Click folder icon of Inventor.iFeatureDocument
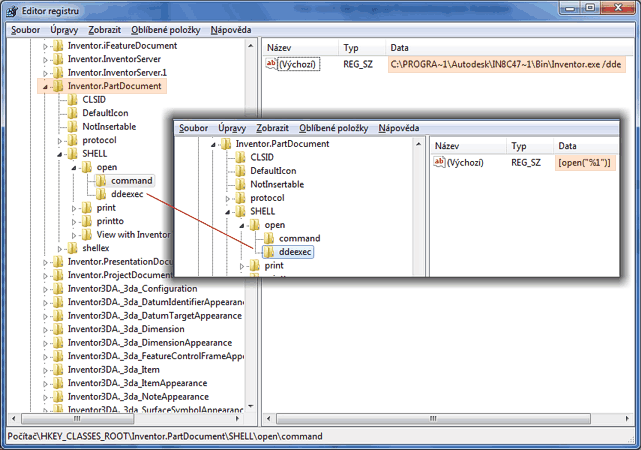The image size is (641, 450). tap(58, 45)
